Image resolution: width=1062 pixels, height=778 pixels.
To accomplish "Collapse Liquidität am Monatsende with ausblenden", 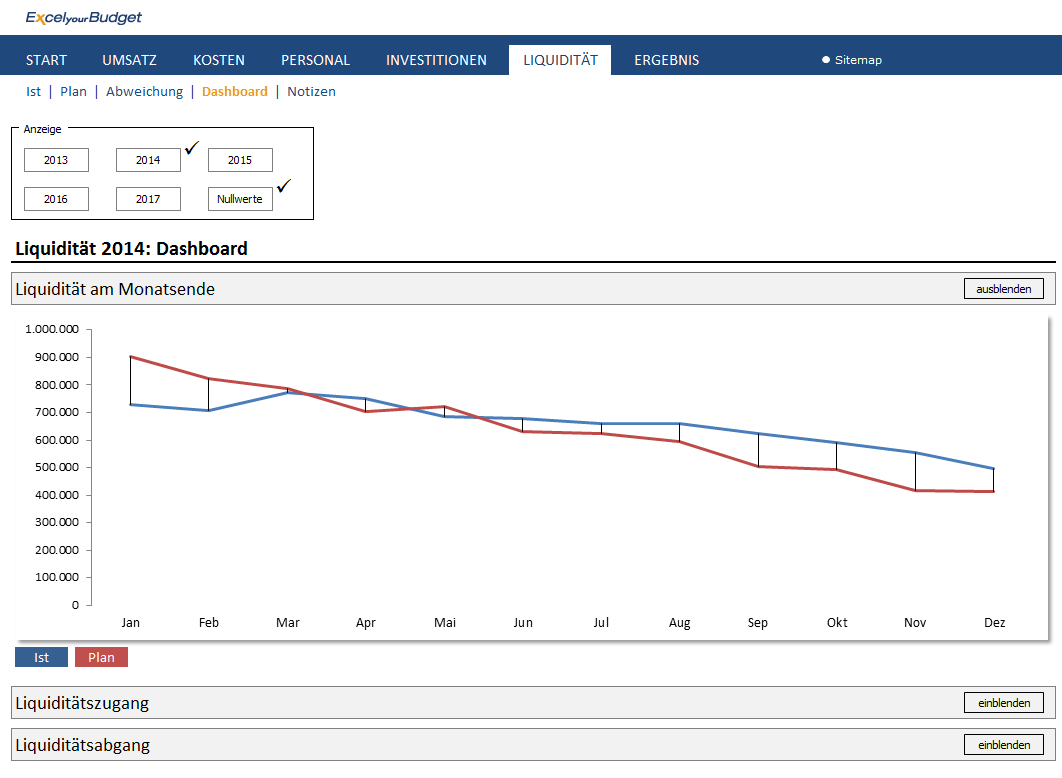I will tap(1003, 289).
